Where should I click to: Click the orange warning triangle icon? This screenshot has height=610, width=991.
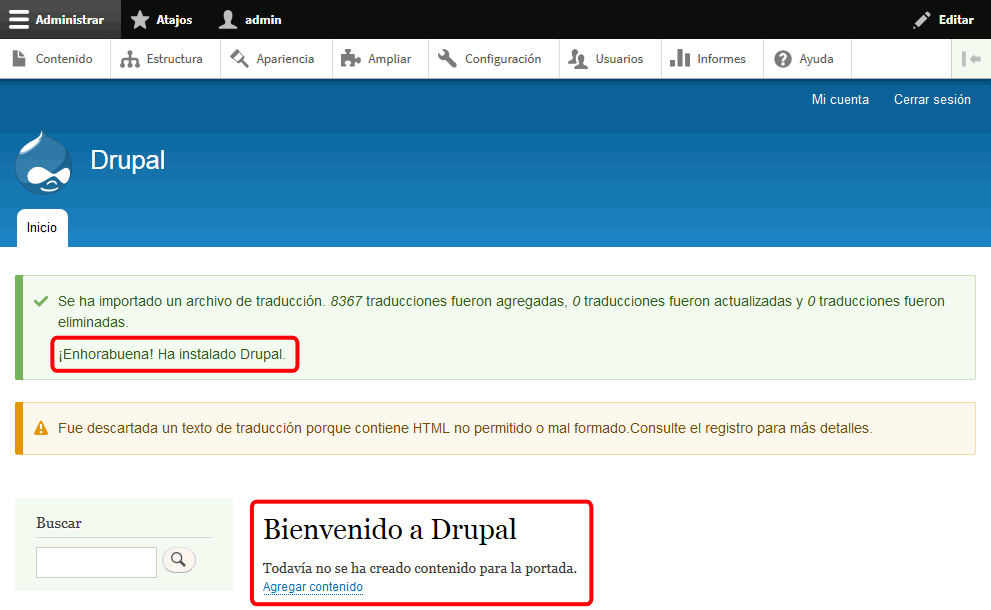41,428
